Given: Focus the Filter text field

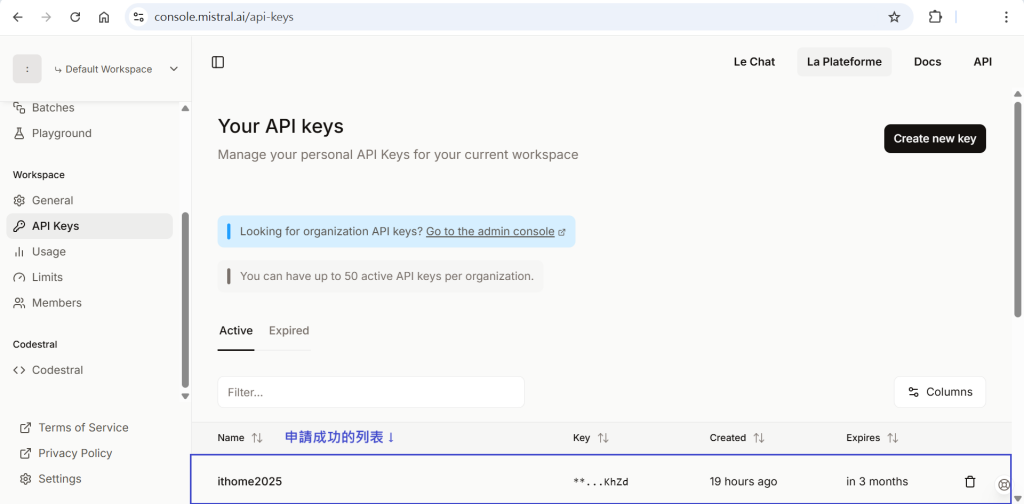Looking at the screenshot, I should tap(371, 392).
